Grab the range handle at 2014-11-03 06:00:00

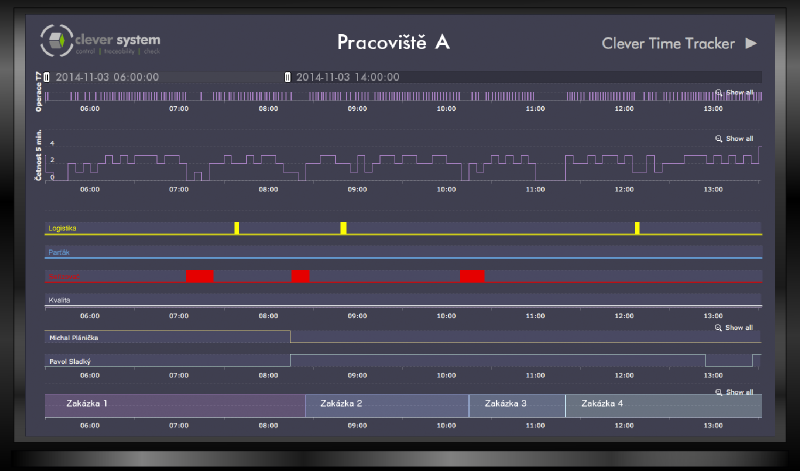[46, 77]
